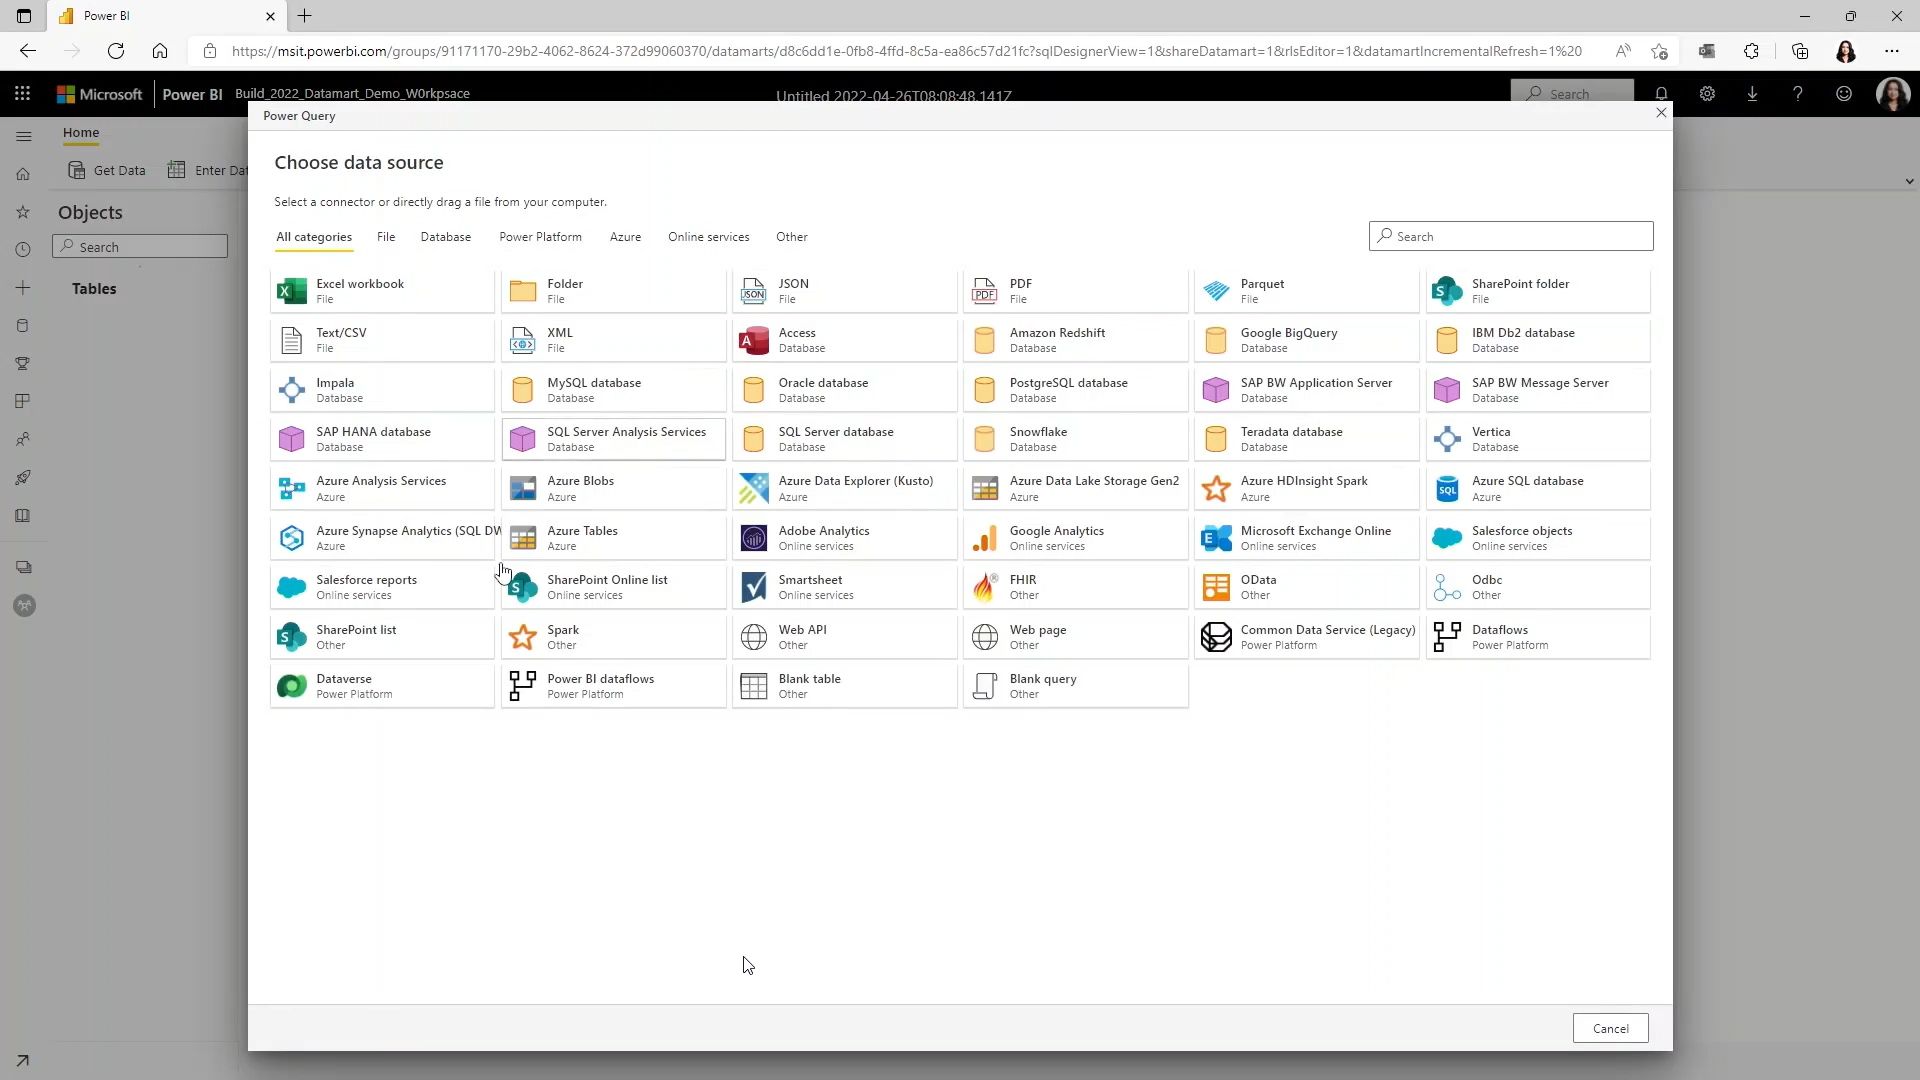The height and width of the screenshot is (1080, 1920).
Task: Filter connectors by File category
Action: point(386,237)
